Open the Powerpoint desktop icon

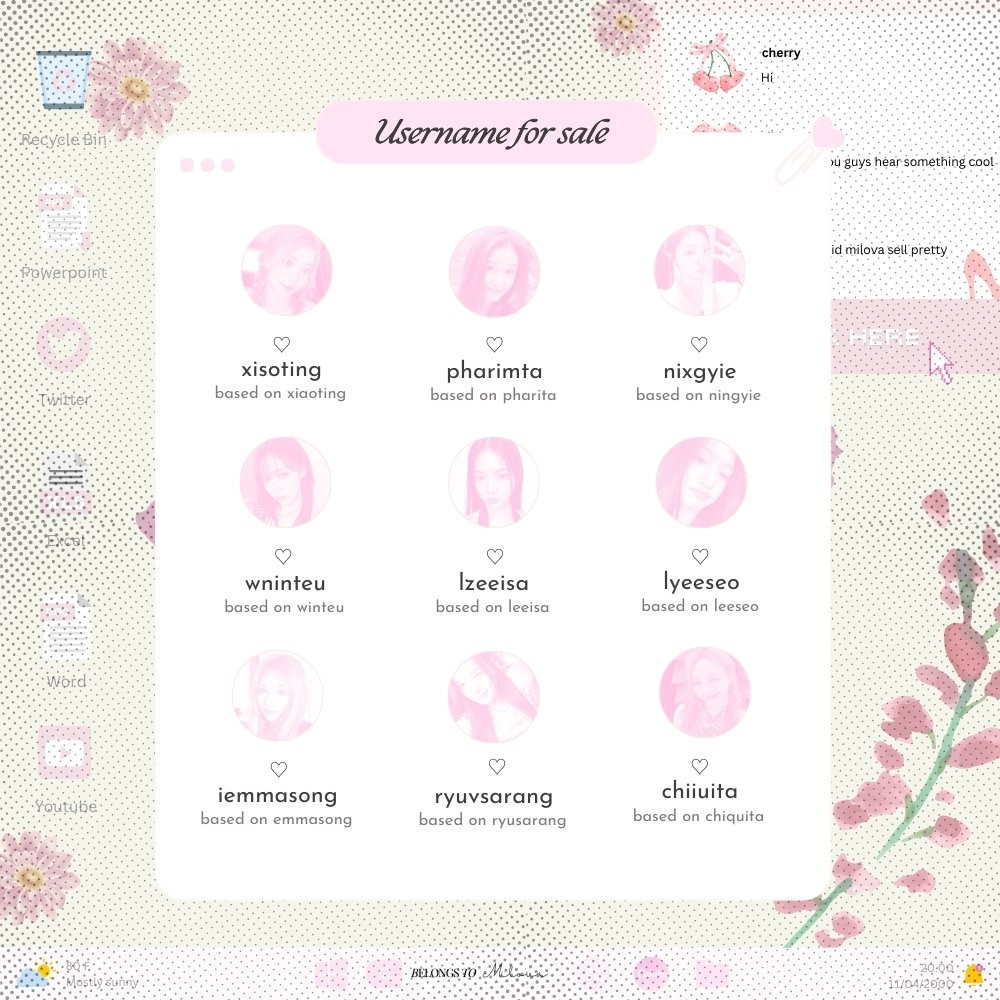click(x=63, y=217)
